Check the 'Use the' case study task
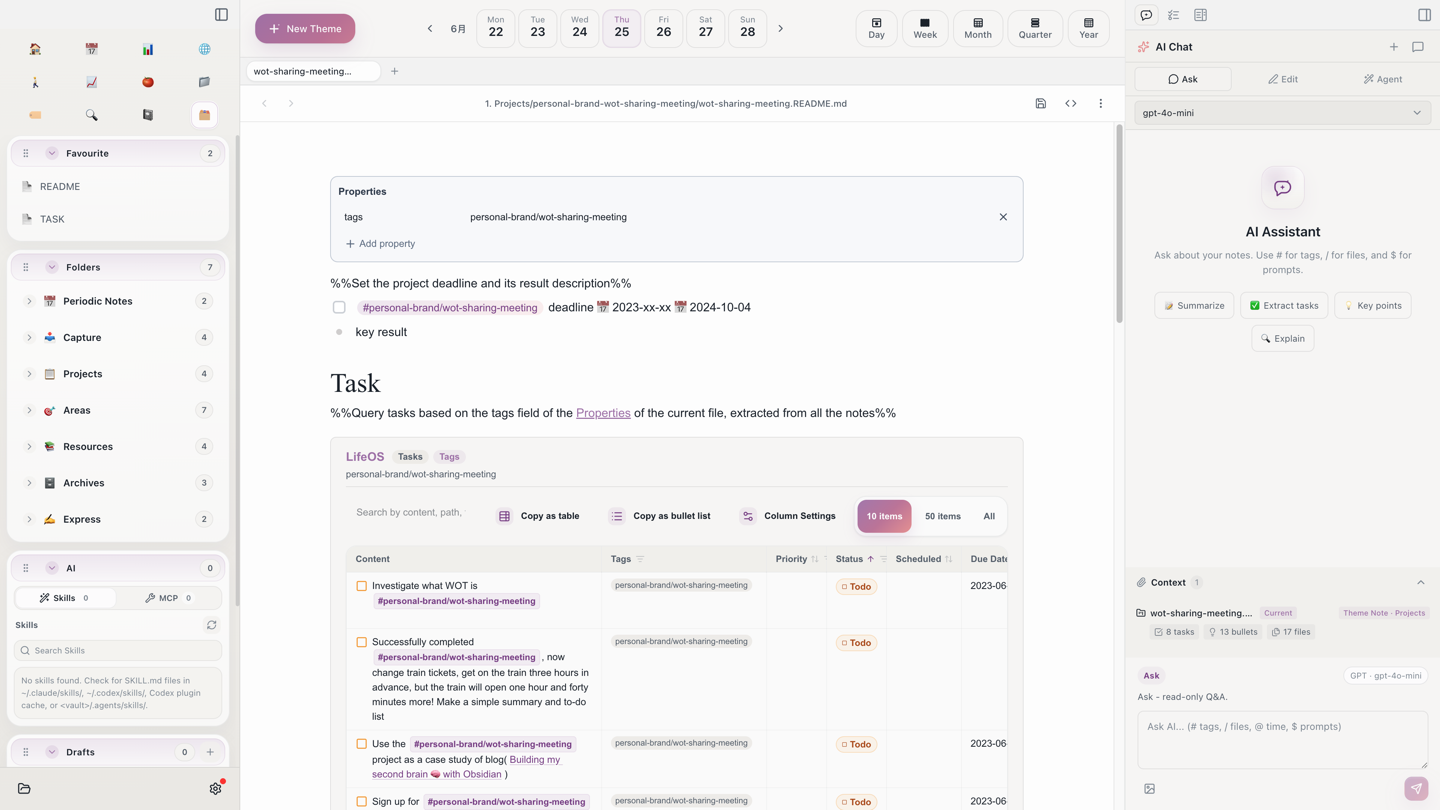1440x810 pixels. click(x=361, y=744)
